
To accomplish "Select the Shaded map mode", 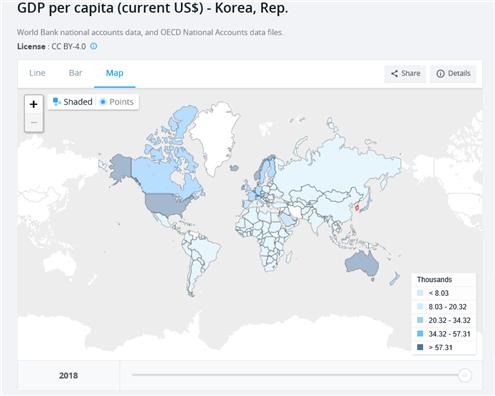I will click(x=73, y=102).
